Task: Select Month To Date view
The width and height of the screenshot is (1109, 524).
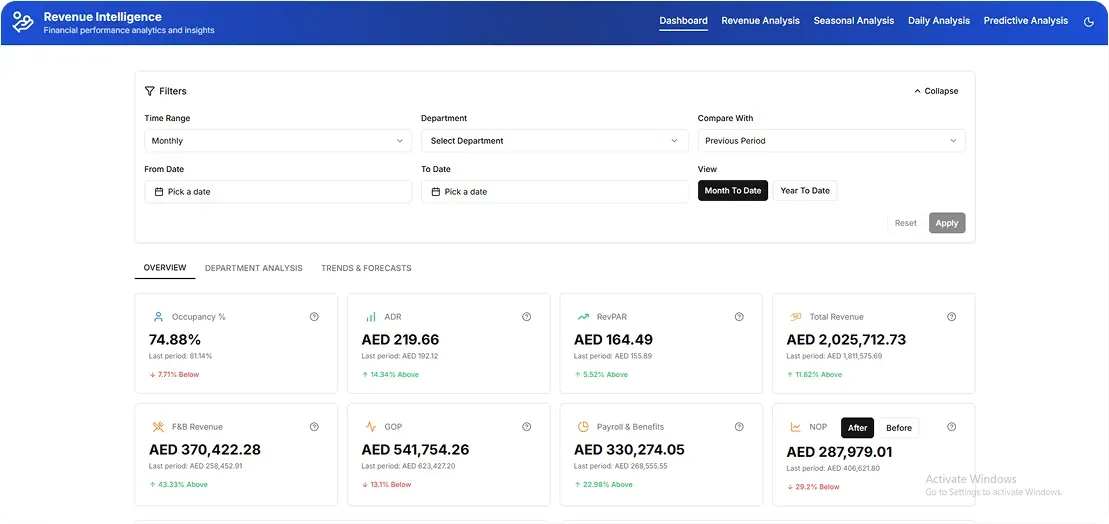Action: point(733,191)
